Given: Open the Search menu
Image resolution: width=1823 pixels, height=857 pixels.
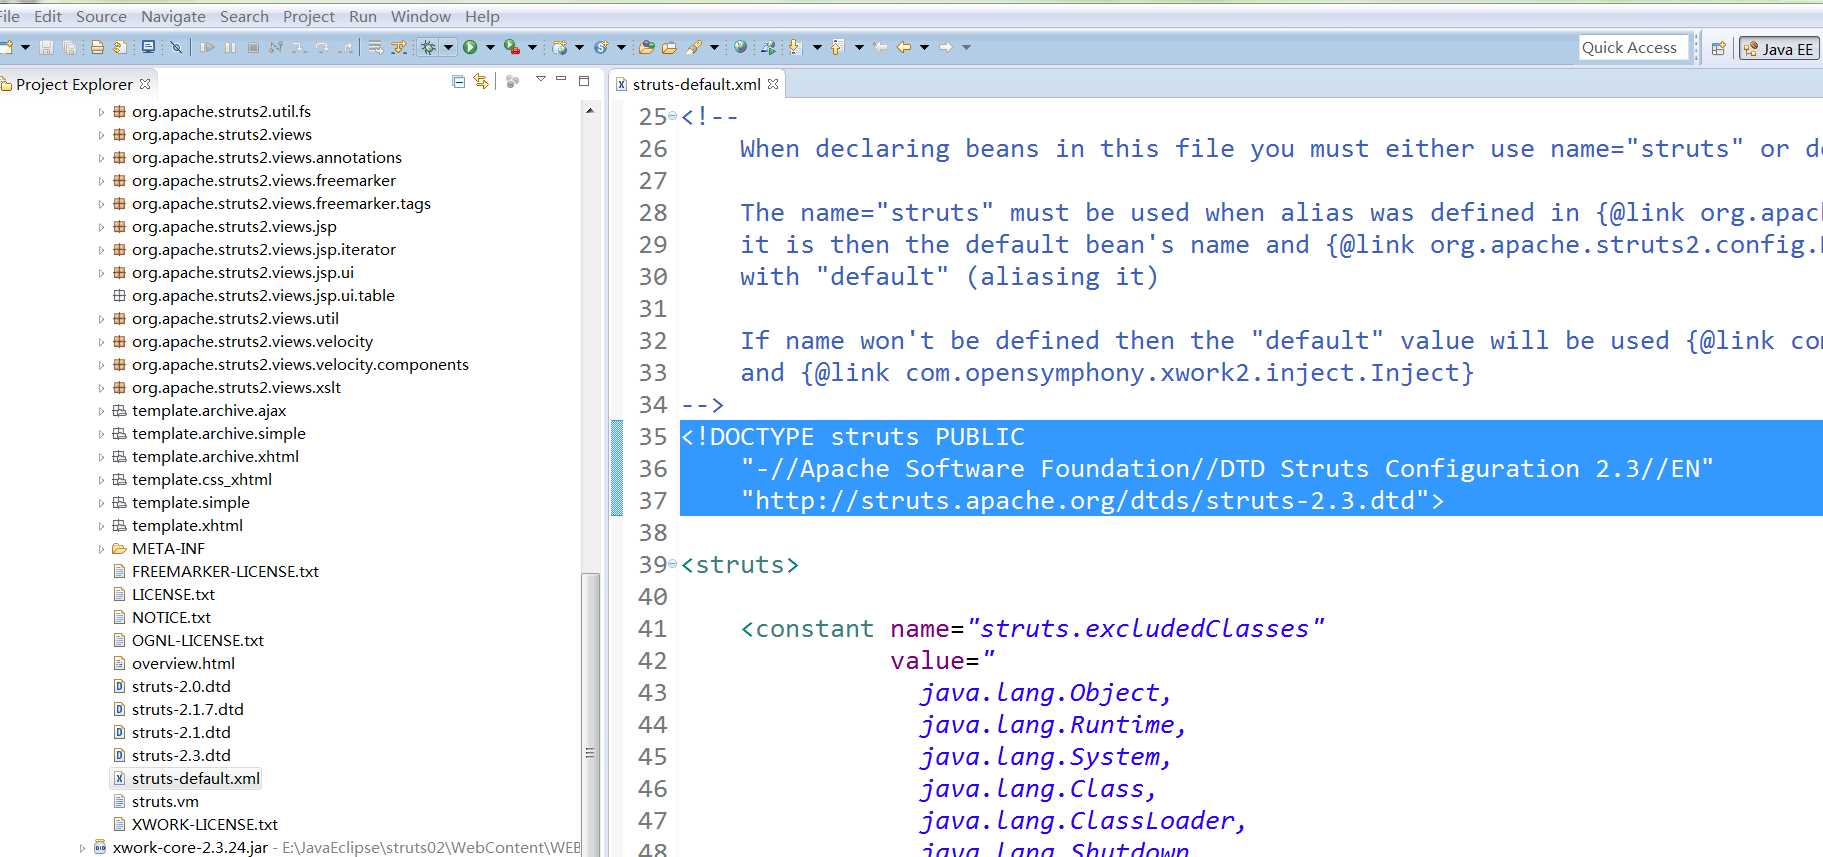Looking at the screenshot, I should [244, 16].
